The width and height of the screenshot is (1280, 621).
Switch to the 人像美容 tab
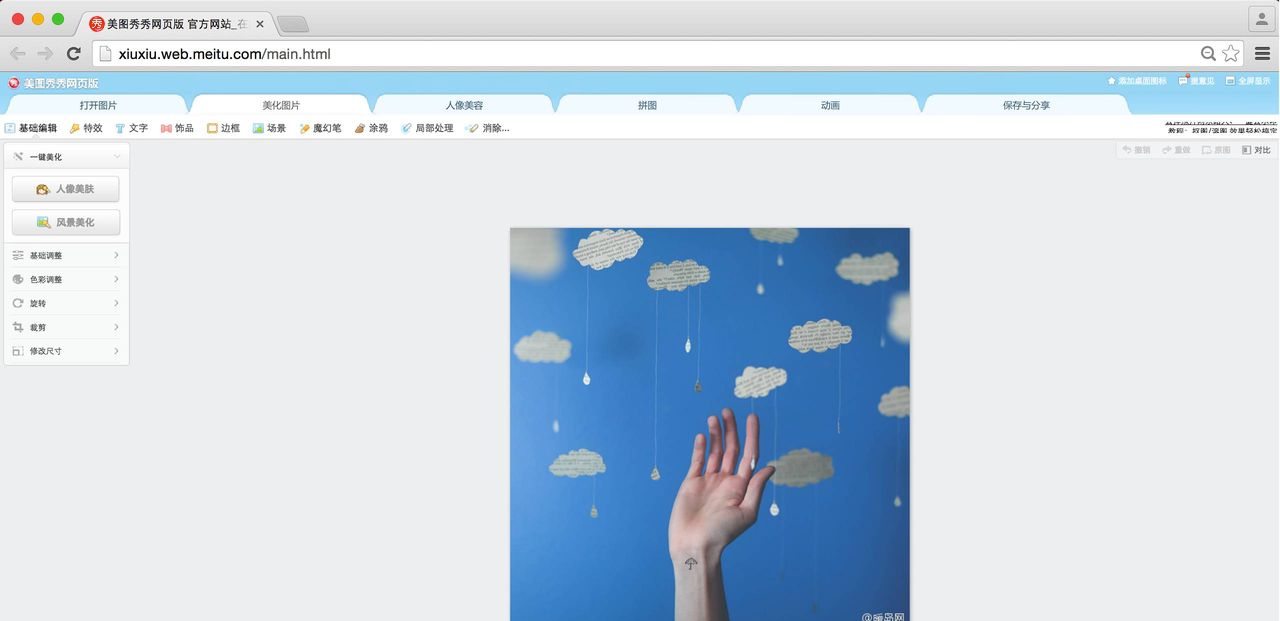[464, 105]
